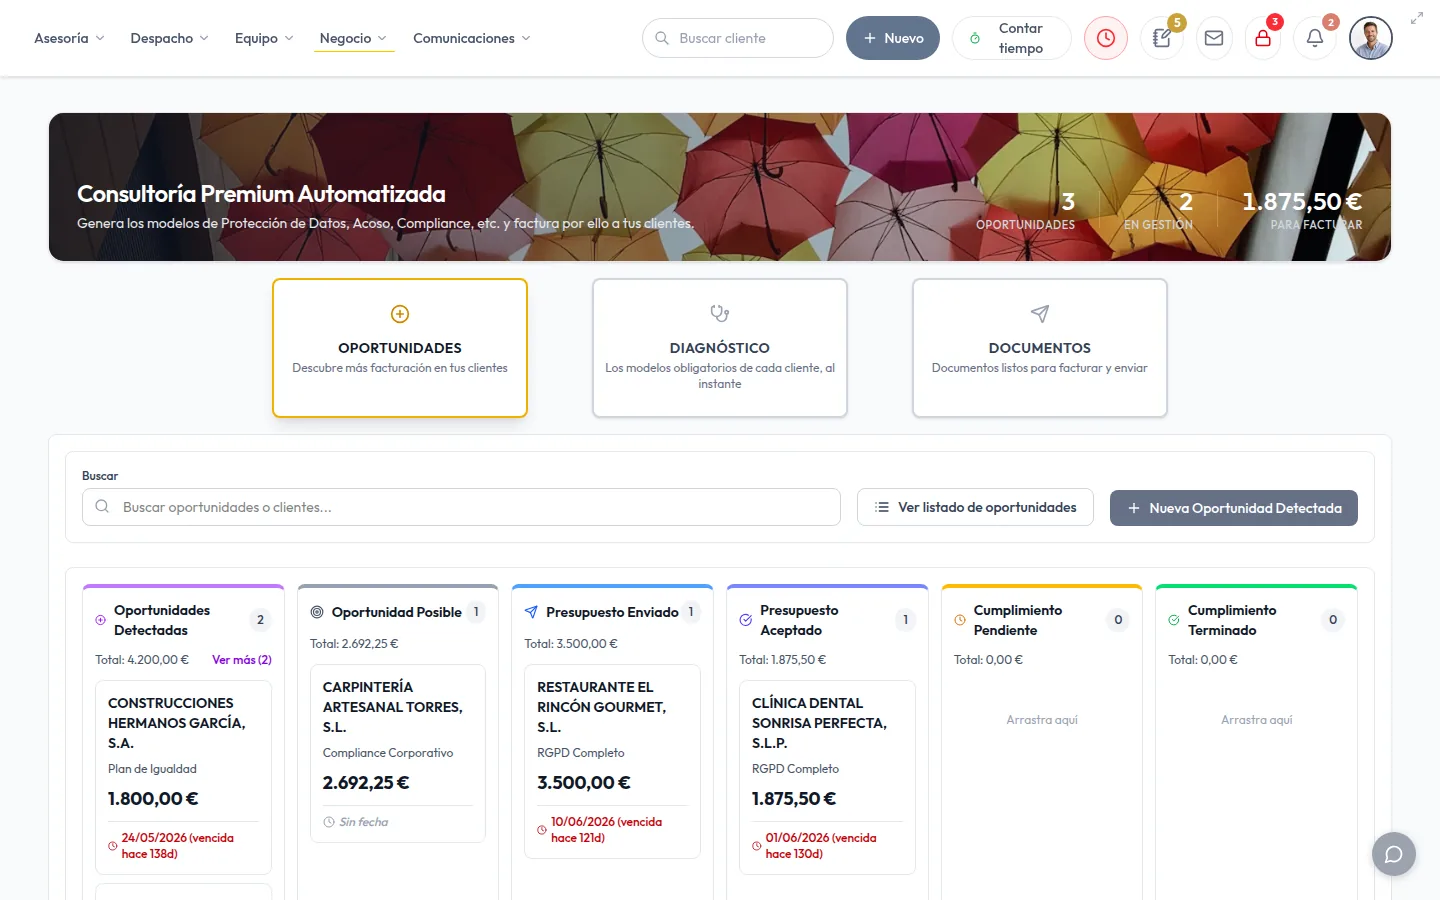Click the stethoscope icon on the Diagnóstico card
Screen dimensions: 1440x900
pos(720,314)
